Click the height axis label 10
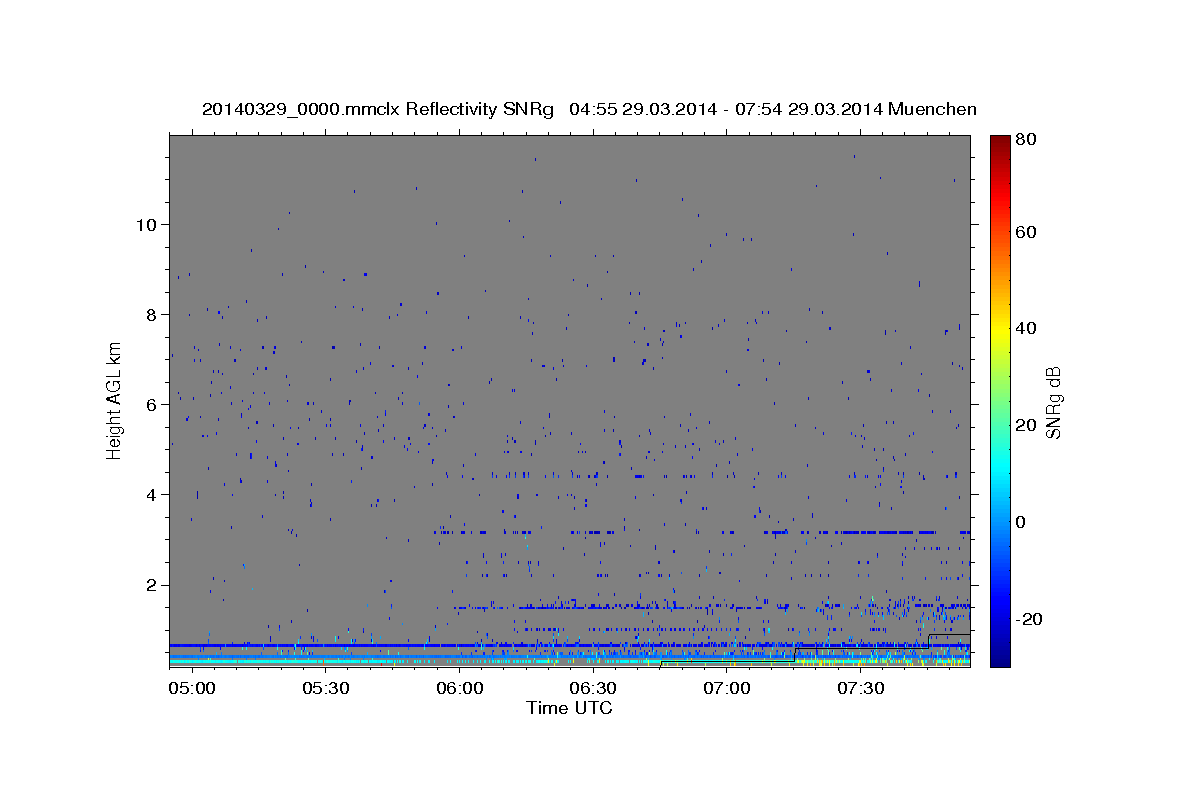This screenshot has width=1200, height=800. (x=147, y=224)
